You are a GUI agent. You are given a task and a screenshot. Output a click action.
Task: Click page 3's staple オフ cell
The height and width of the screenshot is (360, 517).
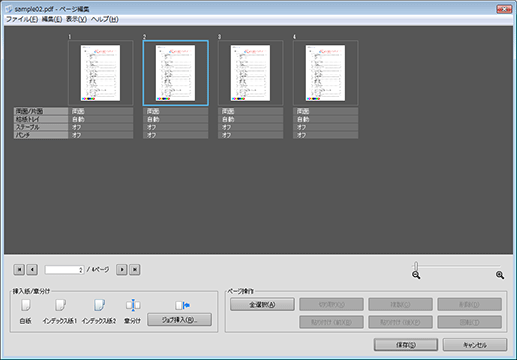coord(251,127)
